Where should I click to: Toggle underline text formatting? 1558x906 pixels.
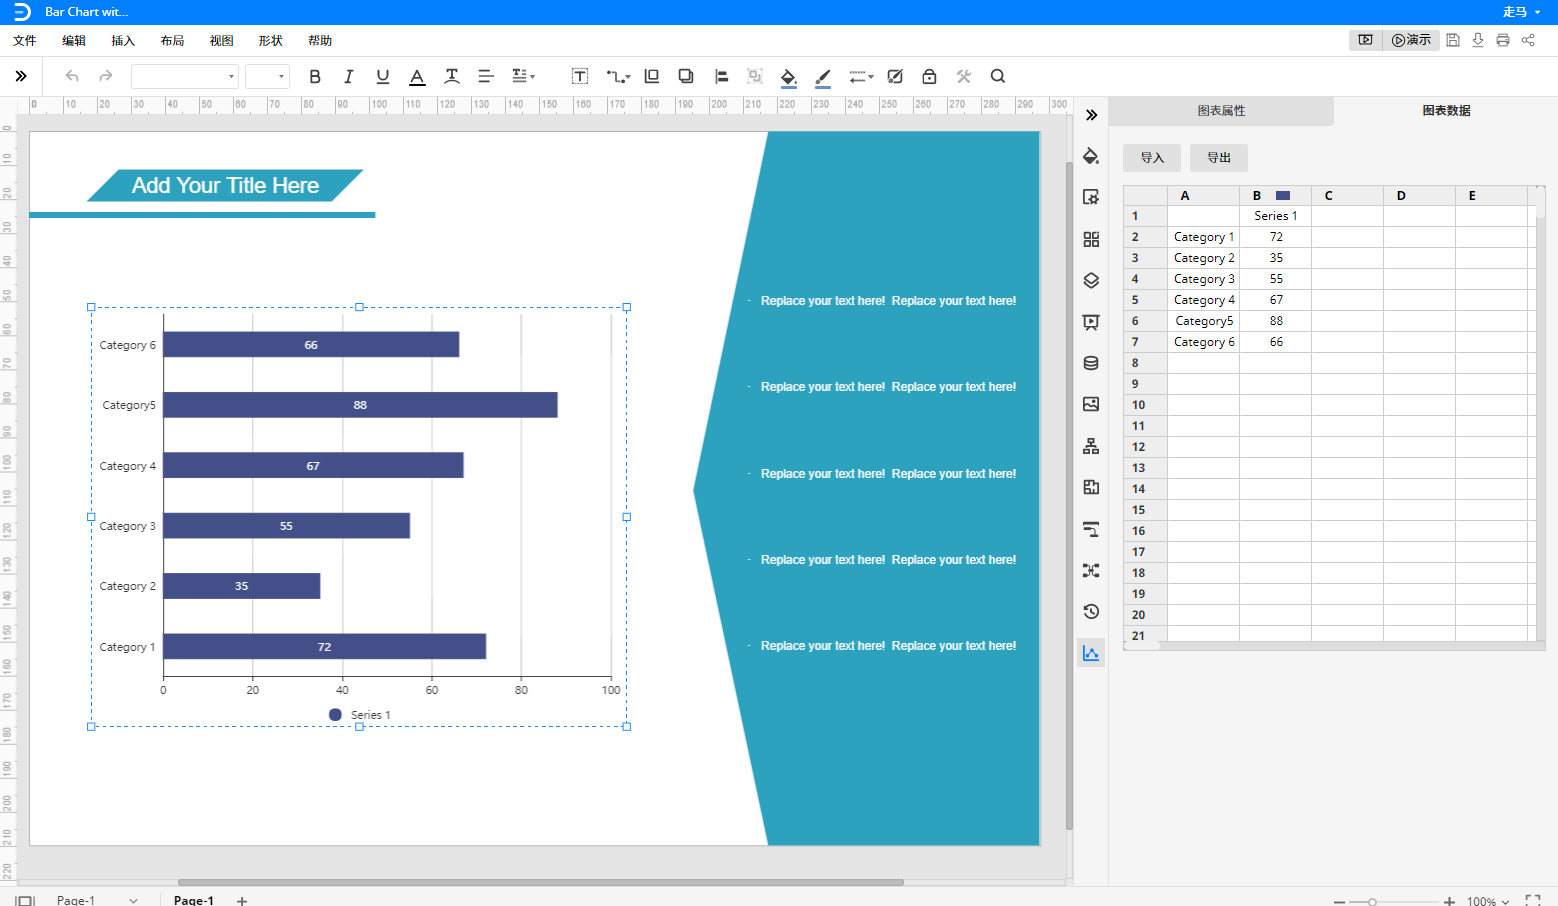tap(382, 77)
